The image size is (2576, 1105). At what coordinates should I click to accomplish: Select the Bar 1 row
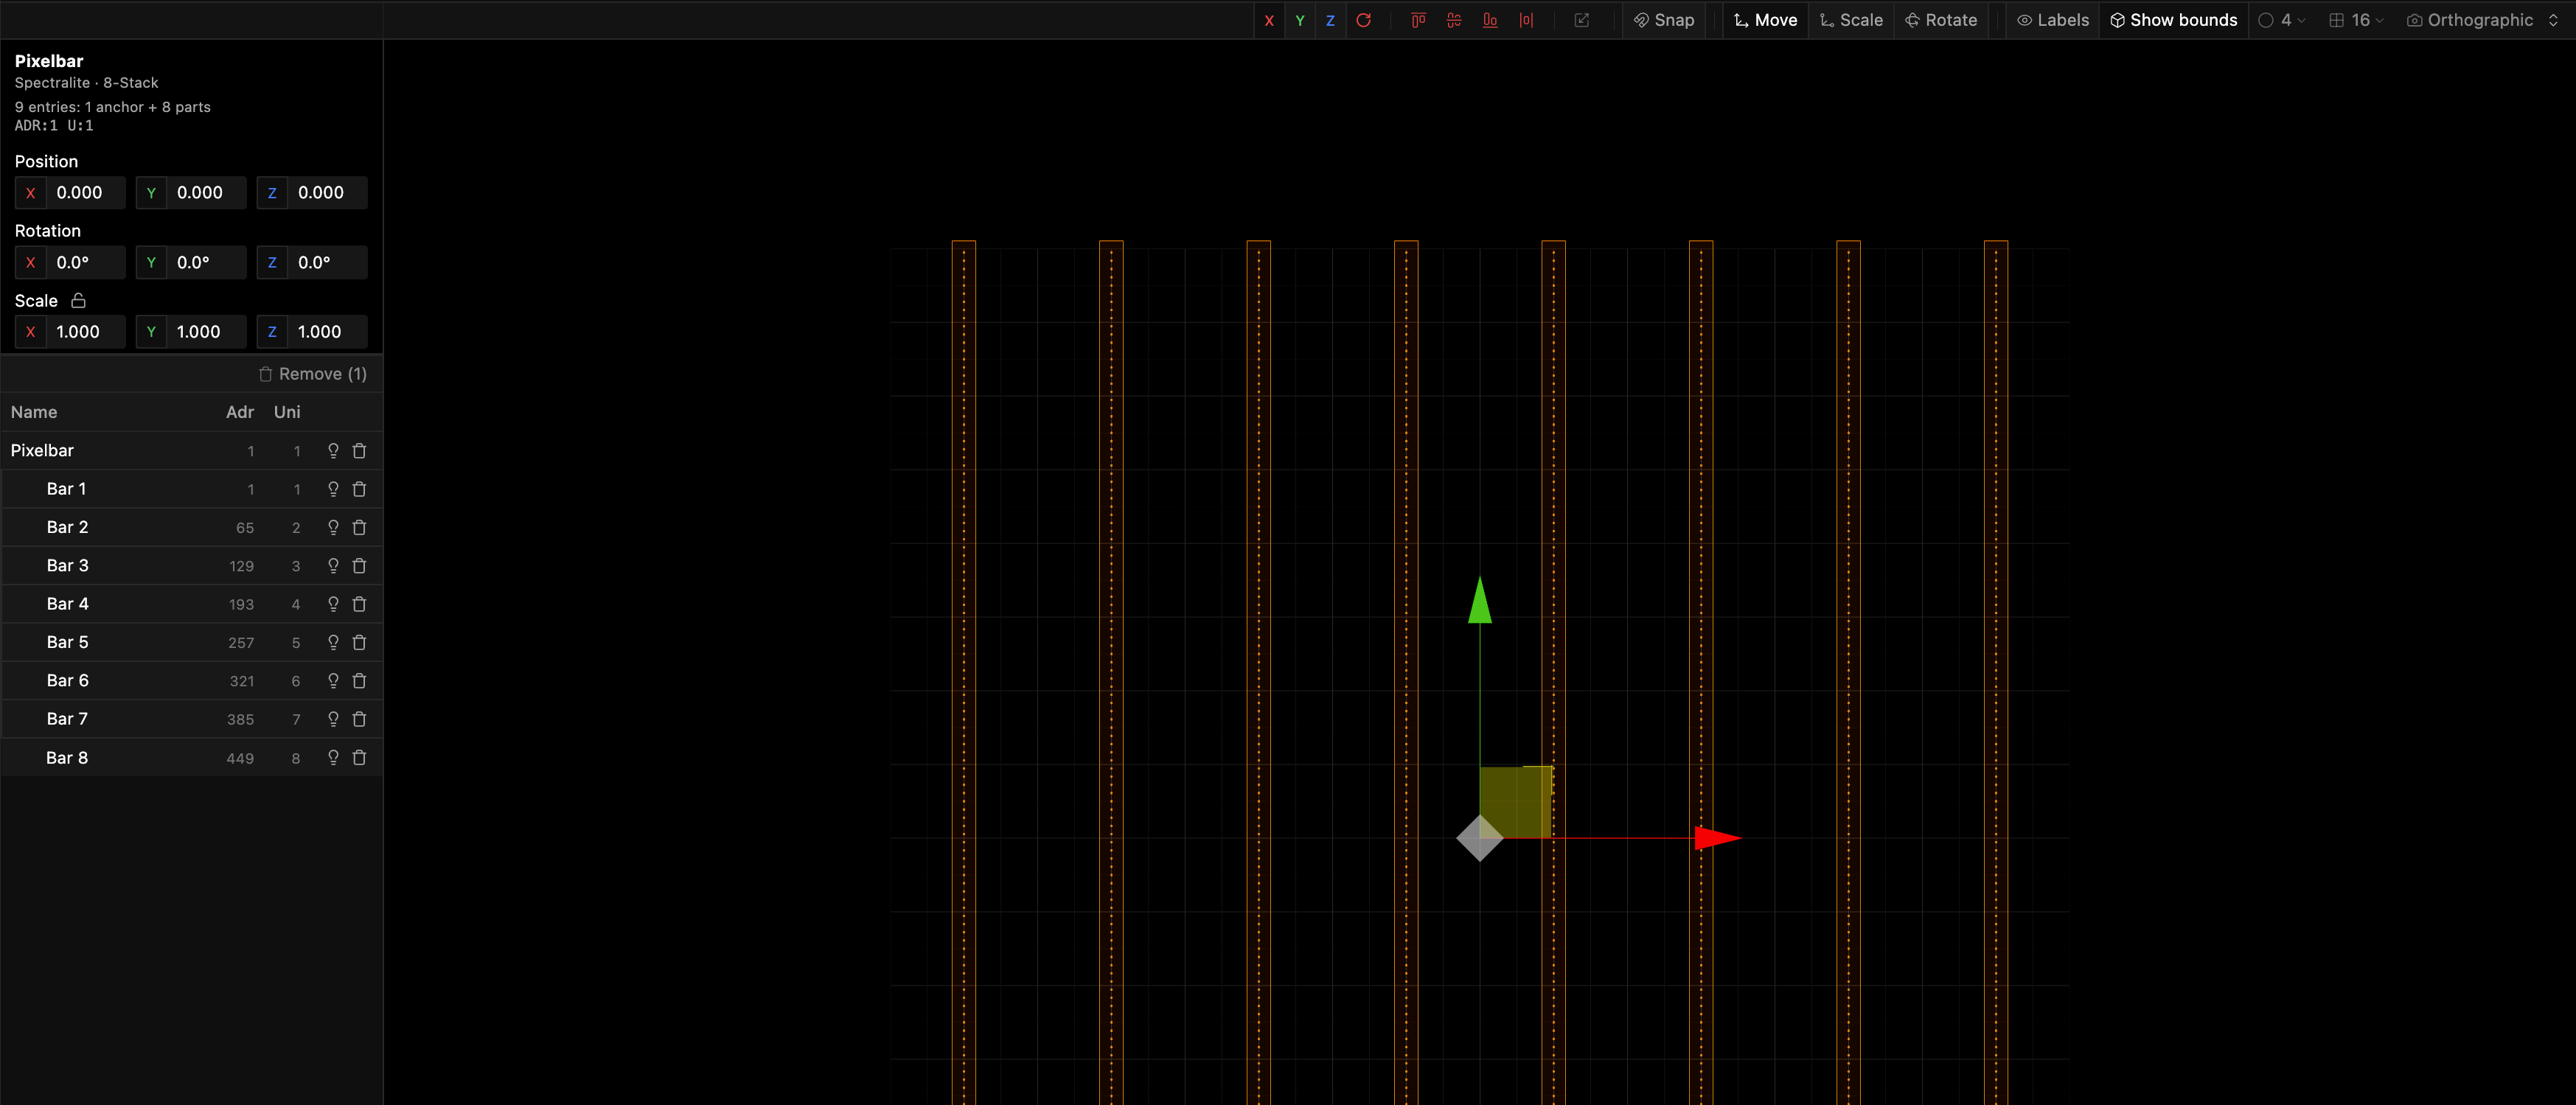point(191,489)
